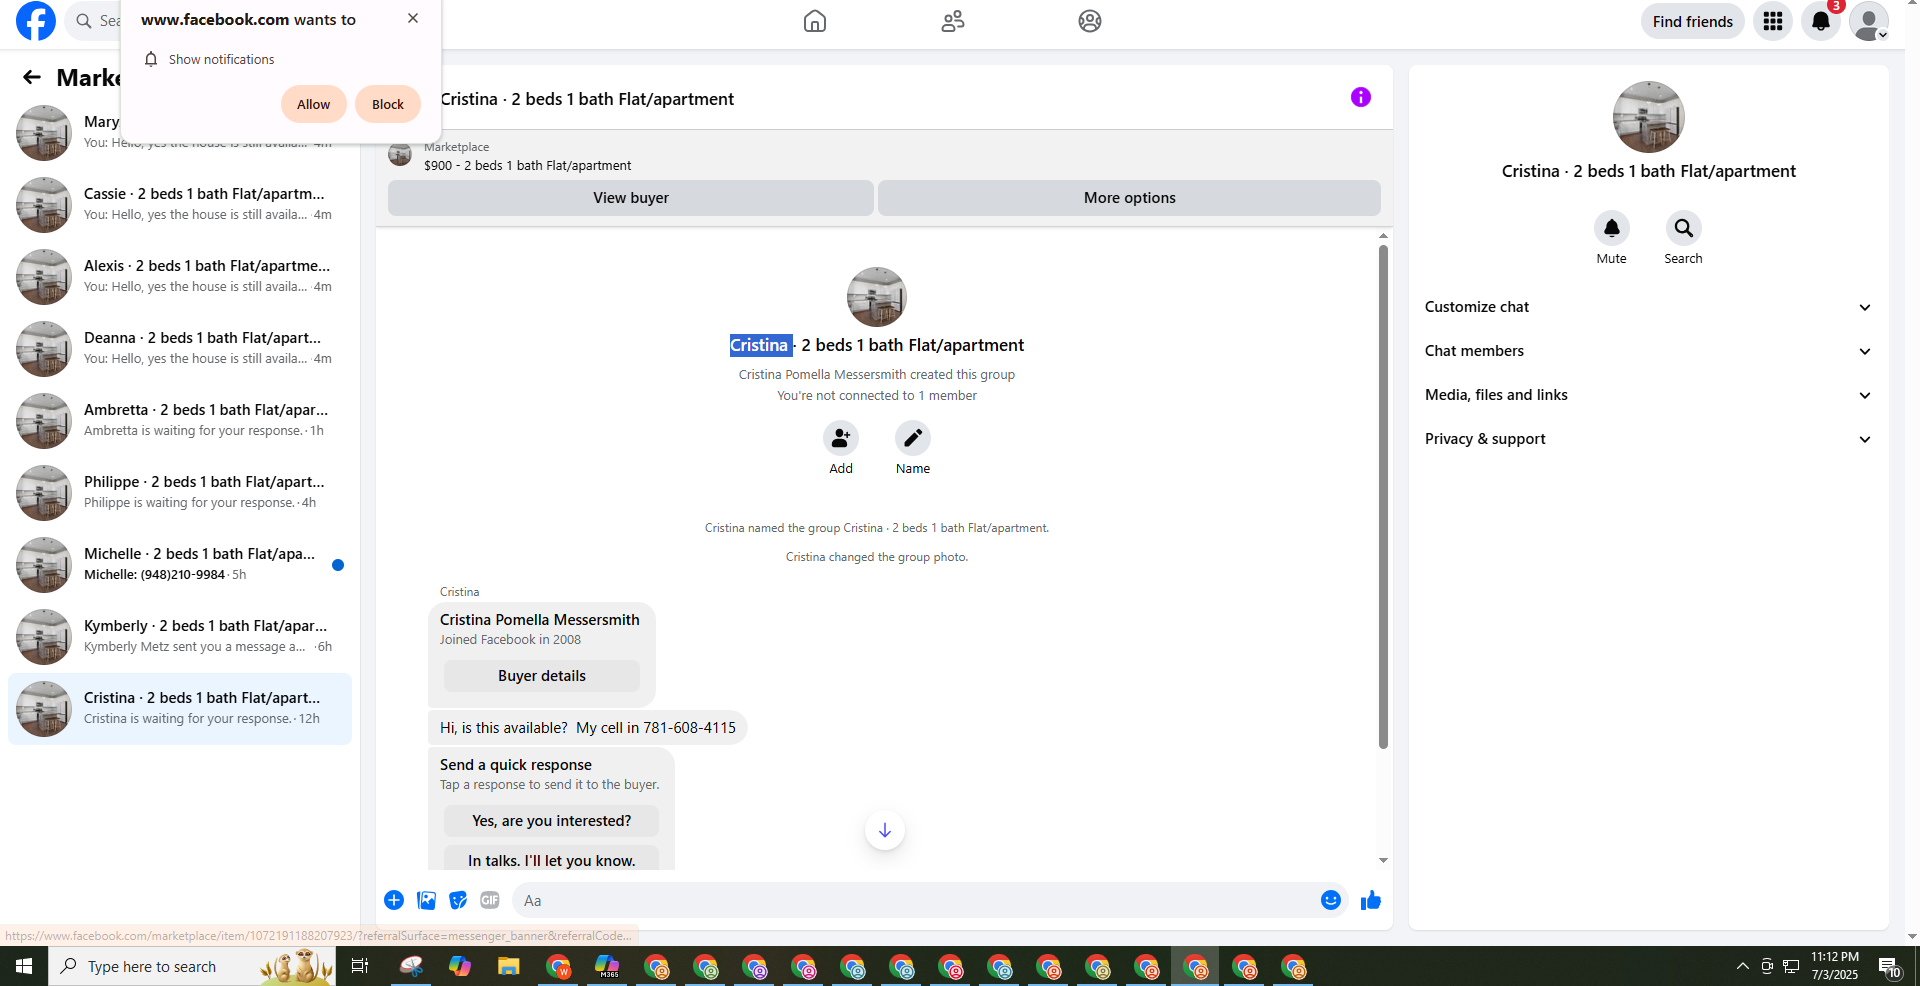Block Facebook notifications
This screenshot has width=1920, height=986.
point(388,104)
